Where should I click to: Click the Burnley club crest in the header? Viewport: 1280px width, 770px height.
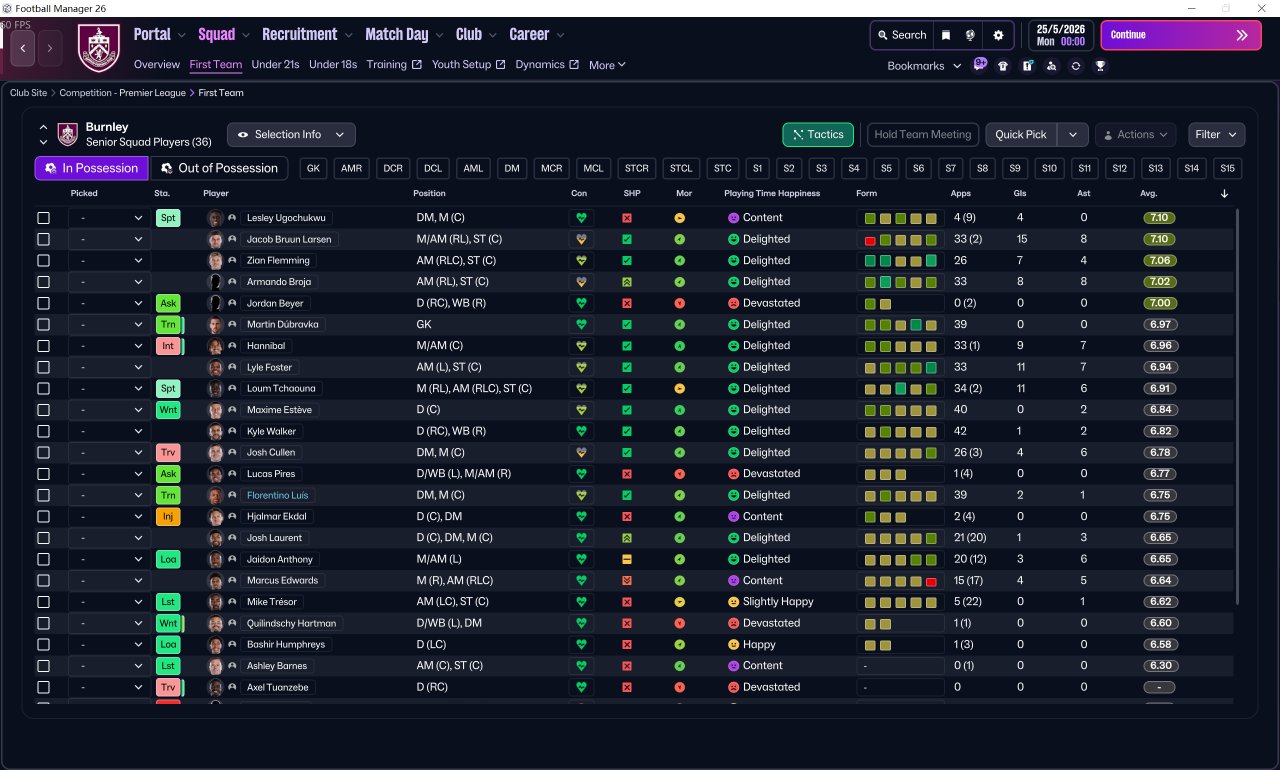coord(98,48)
